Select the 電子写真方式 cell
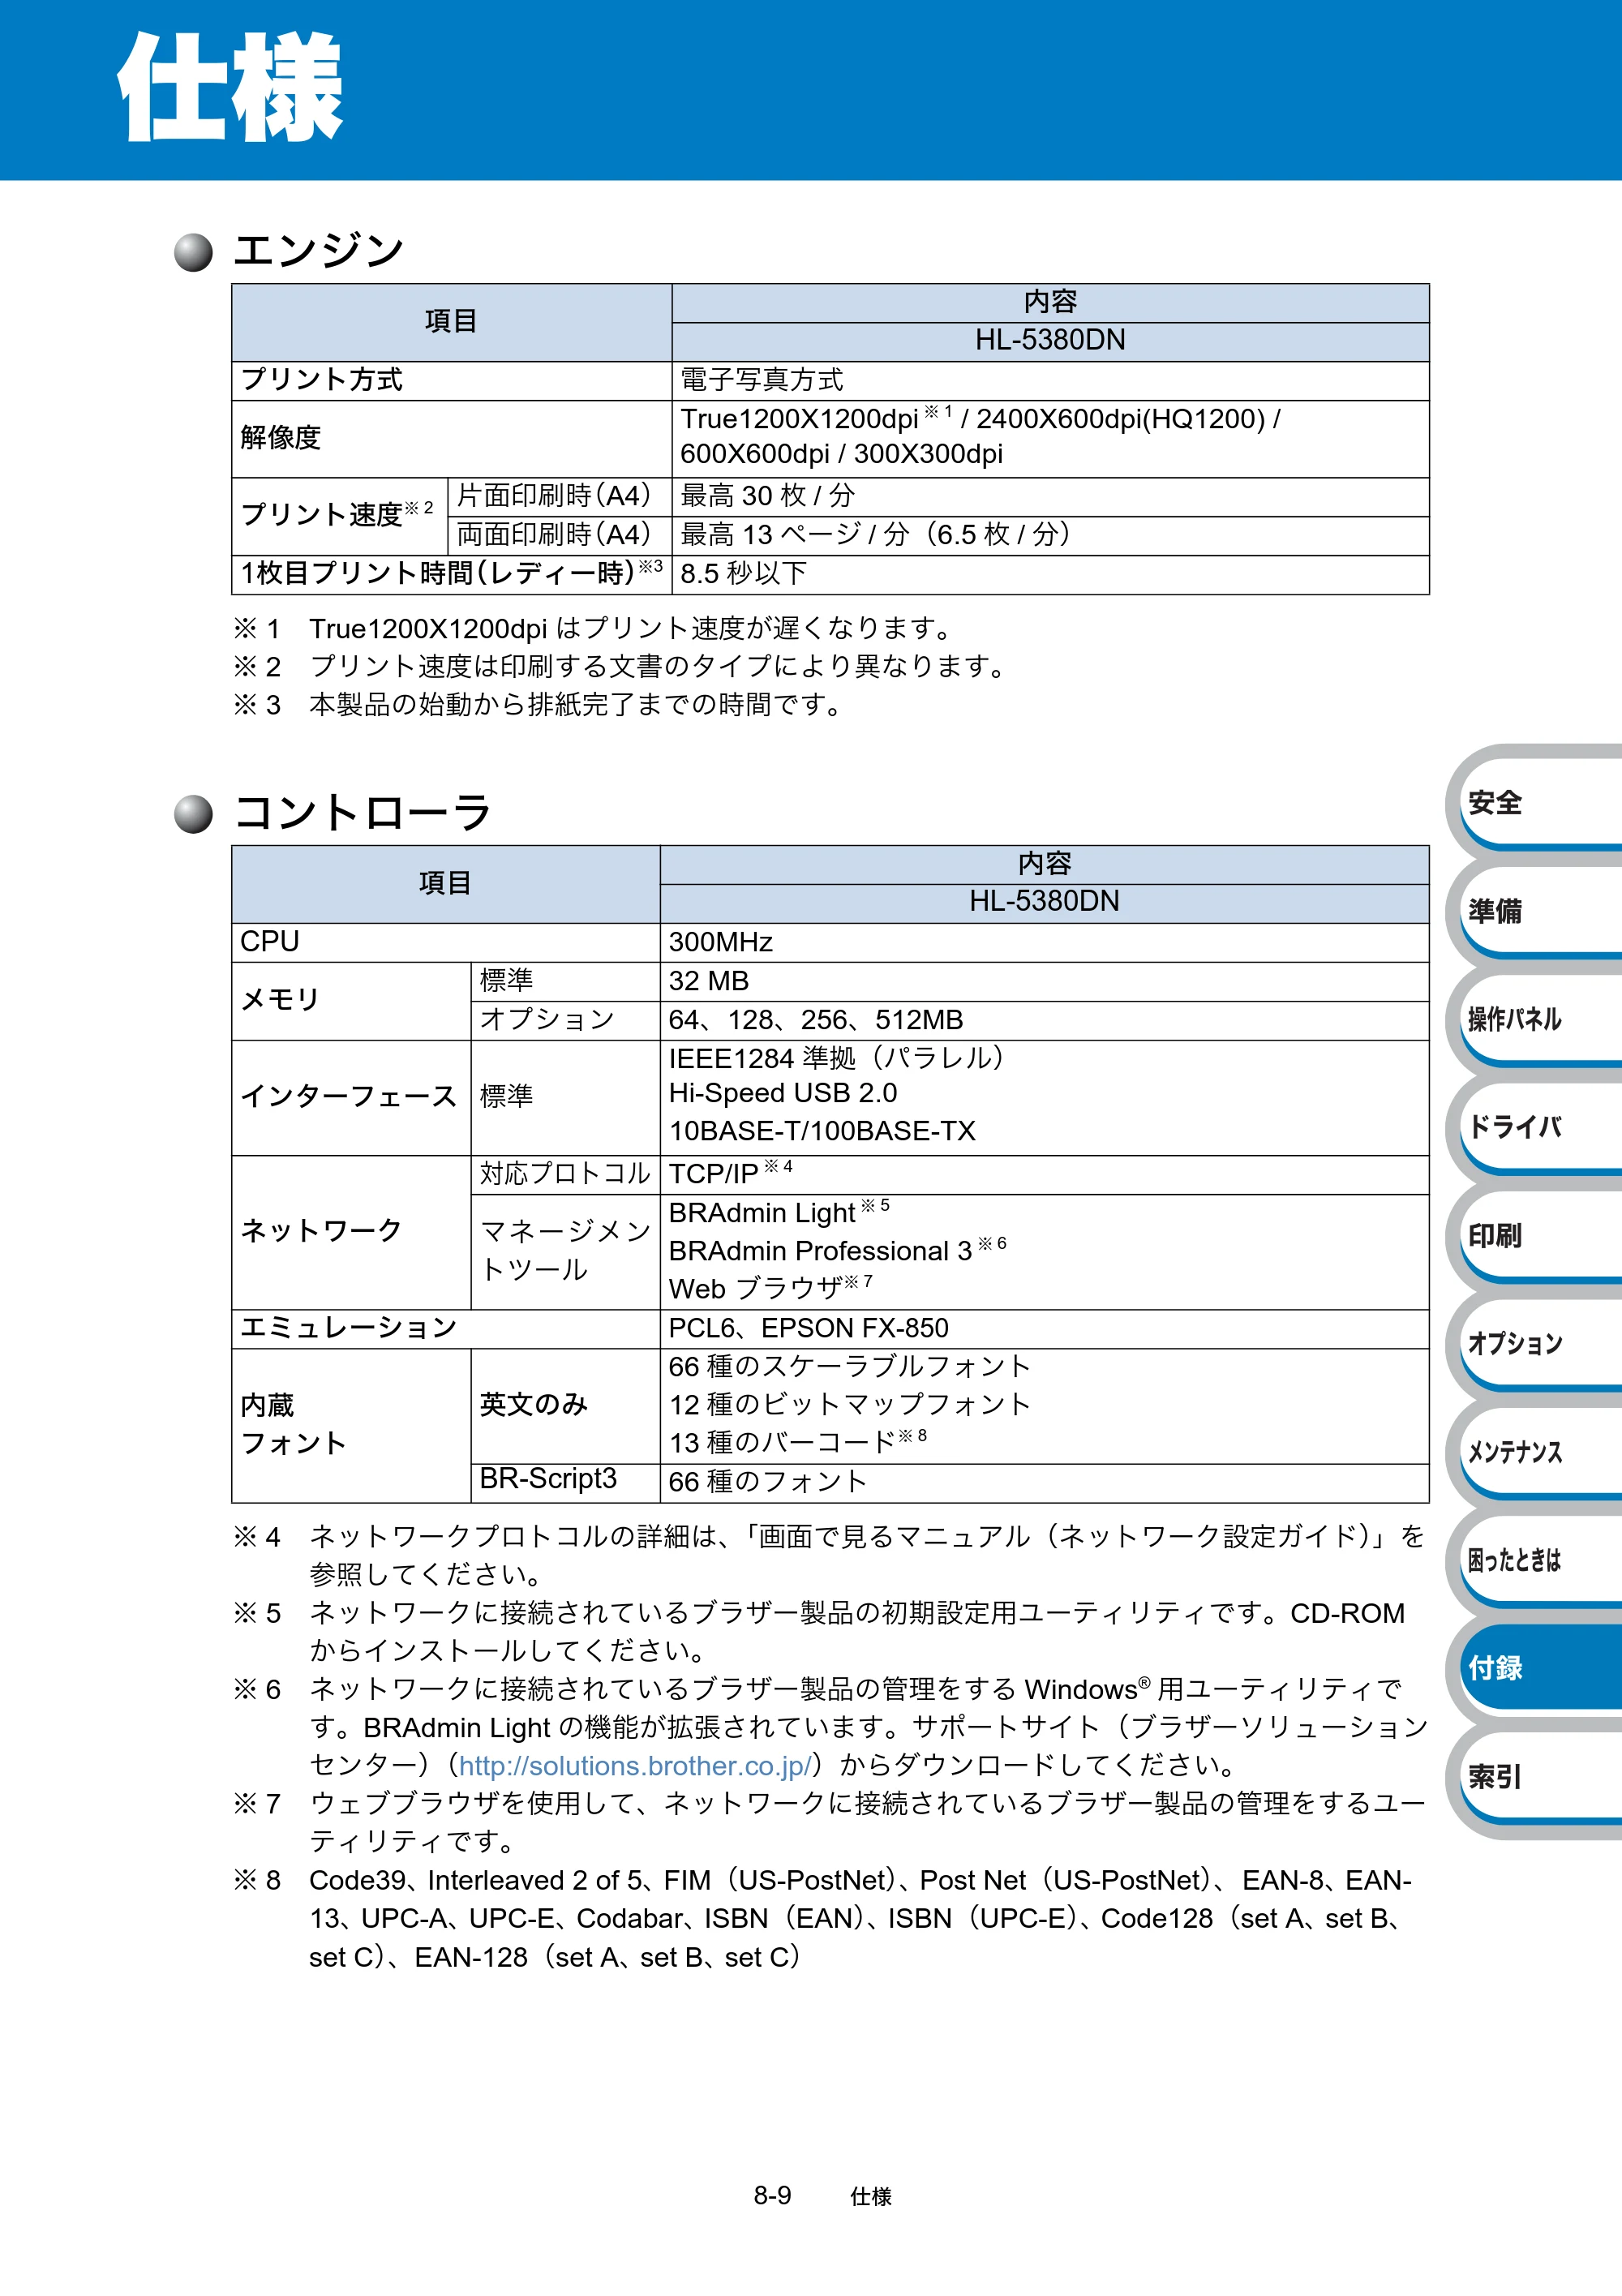This screenshot has width=1622, height=2296. (x=1050, y=380)
